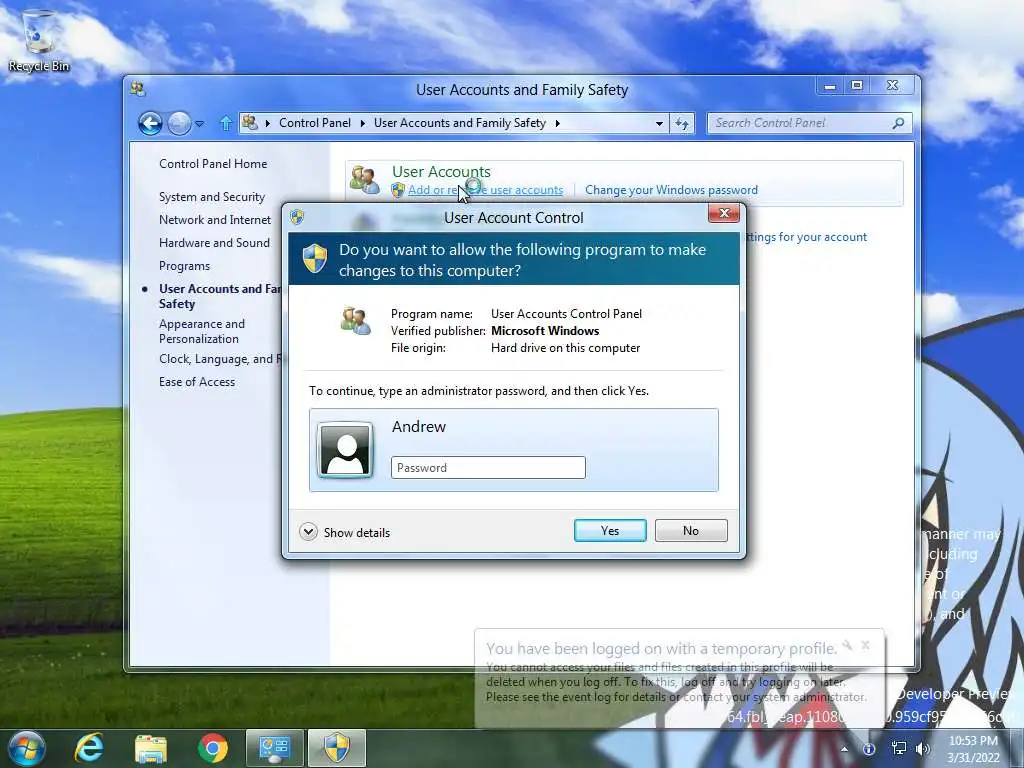Go back with the Control Panel back arrow
1024x768 pixels.
click(150, 123)
